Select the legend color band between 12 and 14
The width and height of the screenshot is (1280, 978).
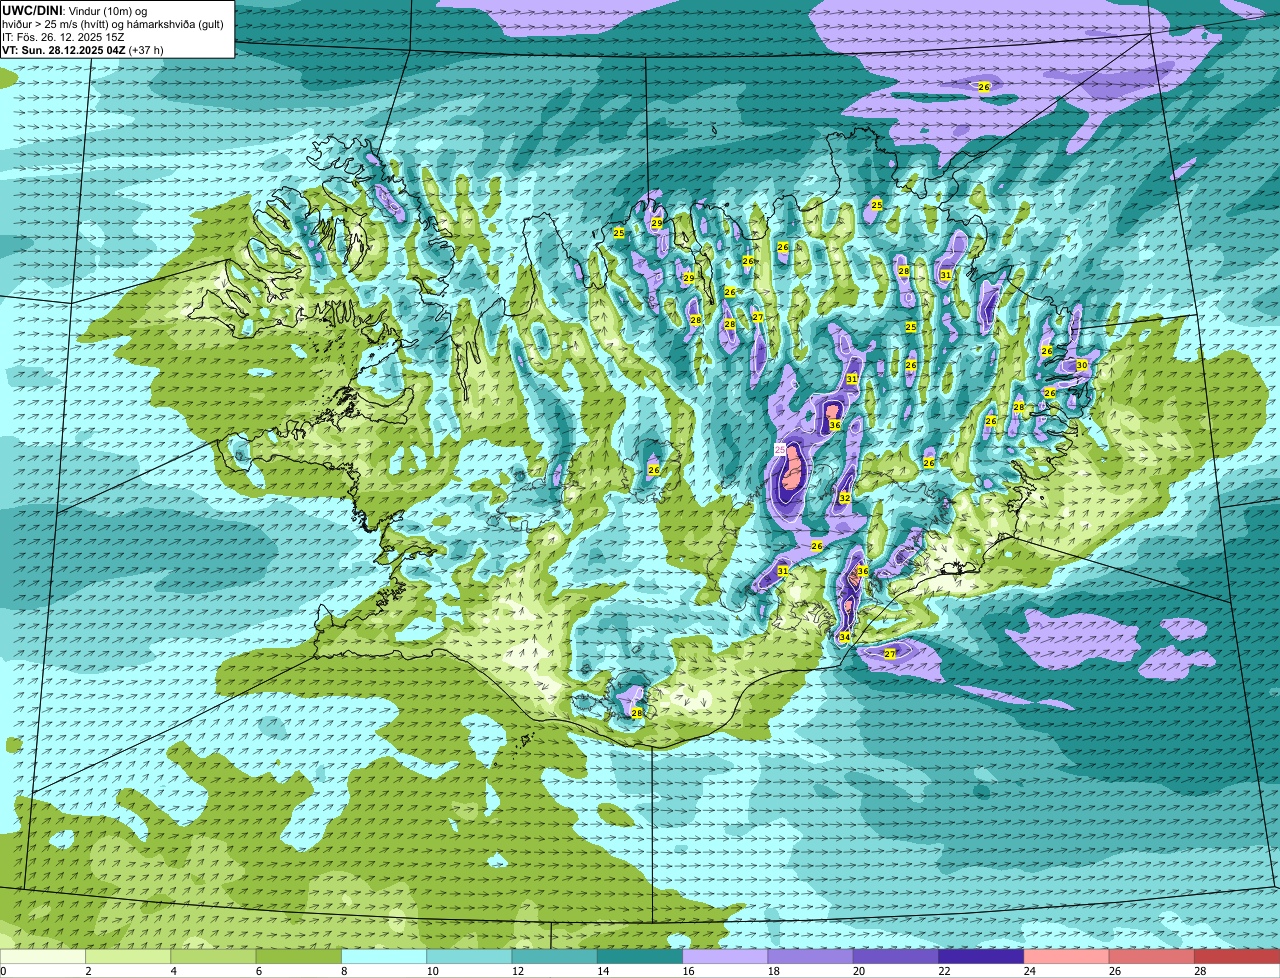tap(555, 956)
